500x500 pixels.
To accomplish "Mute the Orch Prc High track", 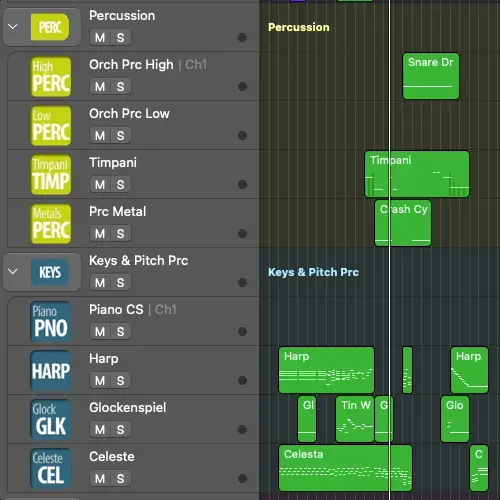I will pos(100,87).
